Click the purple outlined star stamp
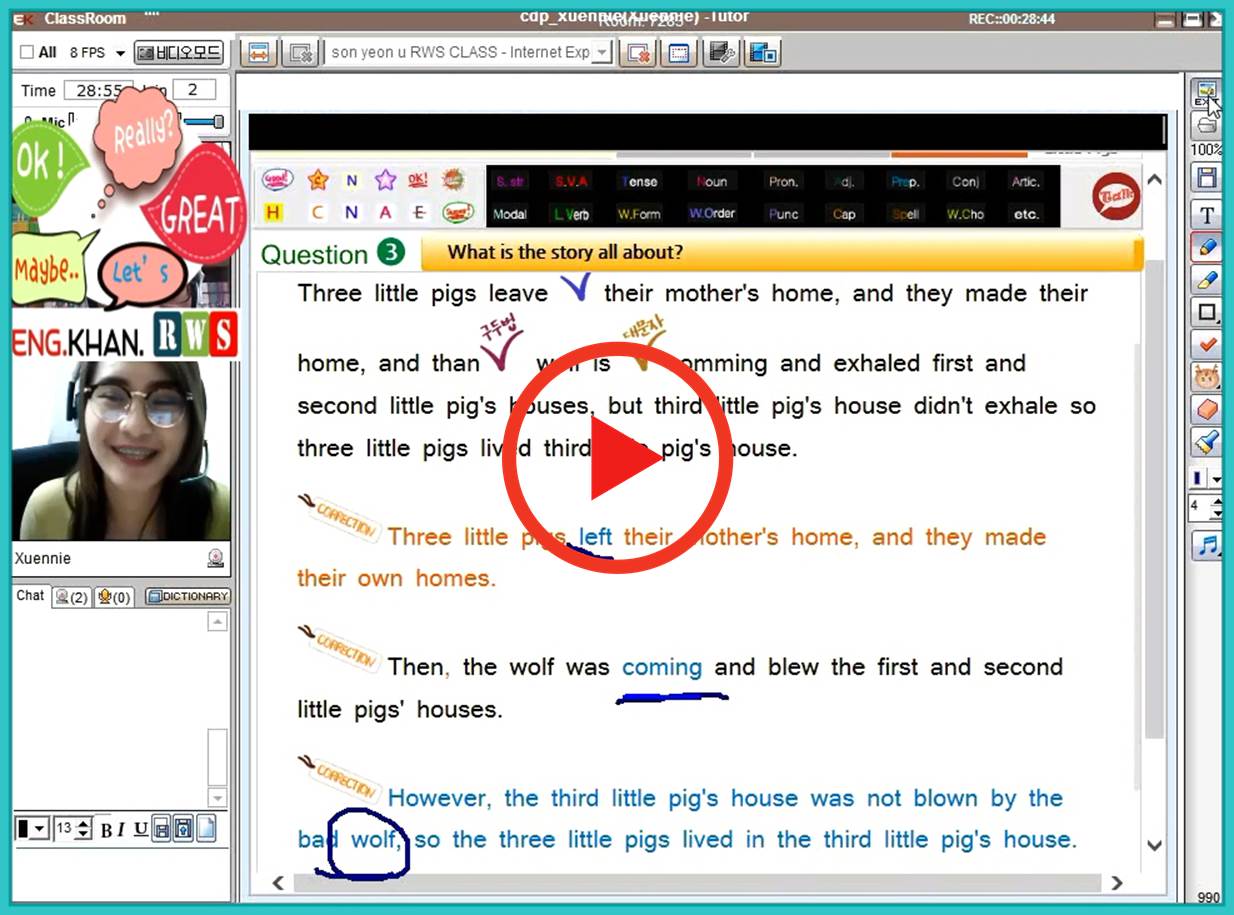The height and width of the screenshot is (915, 1234). tap(385, 180)
